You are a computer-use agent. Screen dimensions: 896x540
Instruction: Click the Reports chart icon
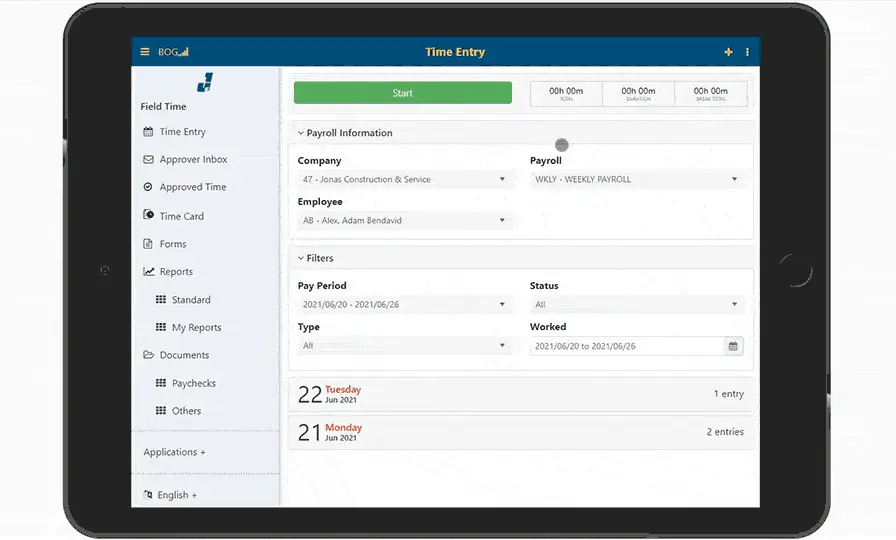coord(148,272)
